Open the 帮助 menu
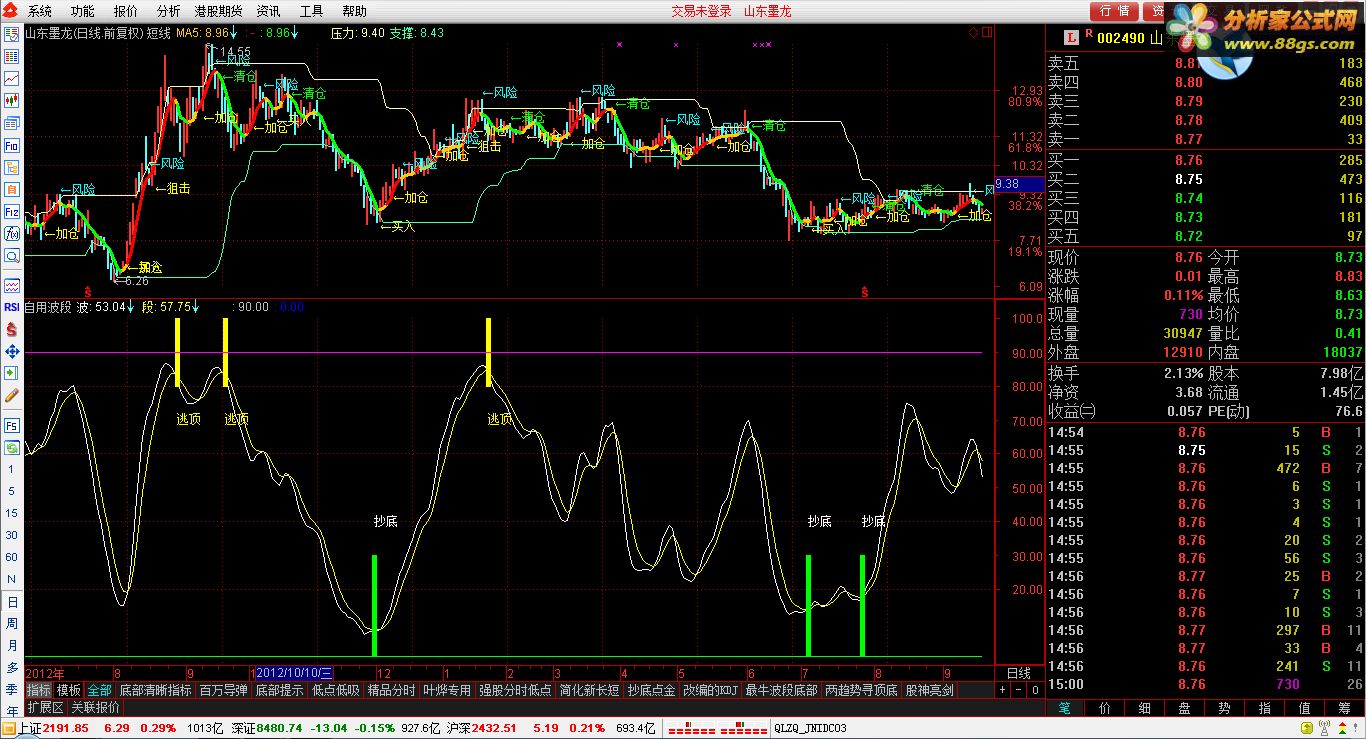 click(x=354, y=11)
